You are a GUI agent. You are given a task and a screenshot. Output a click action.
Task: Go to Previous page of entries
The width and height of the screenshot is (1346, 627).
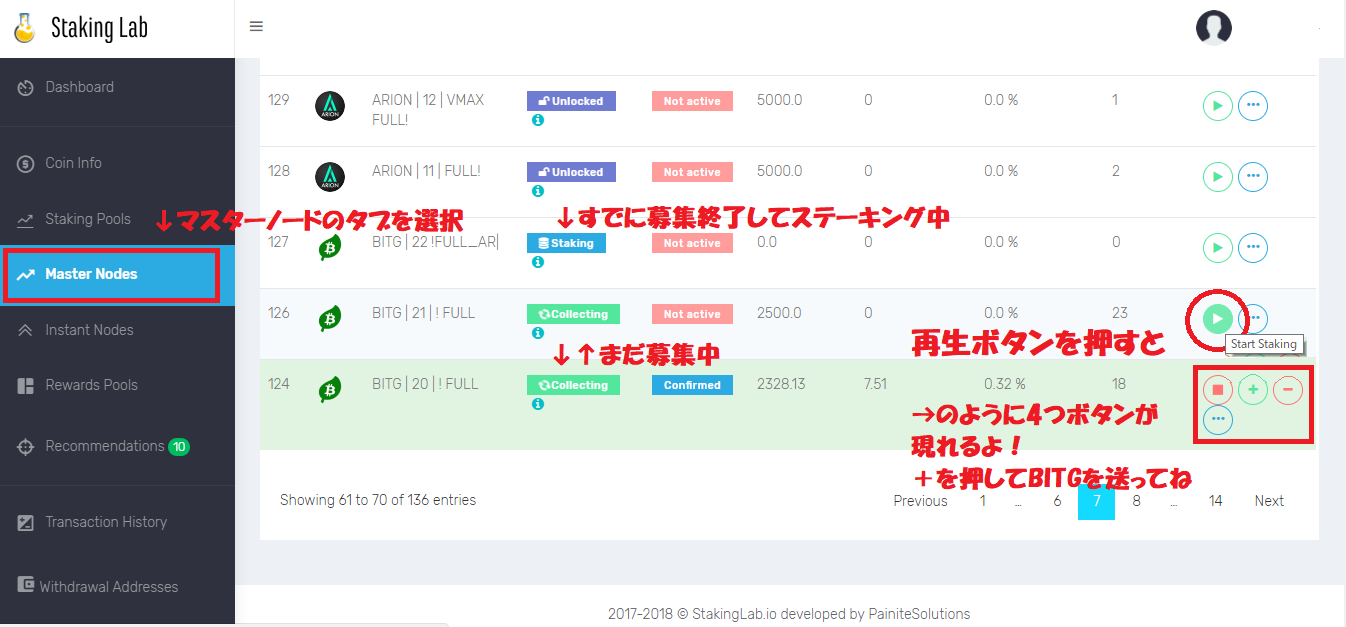(920, 501)
